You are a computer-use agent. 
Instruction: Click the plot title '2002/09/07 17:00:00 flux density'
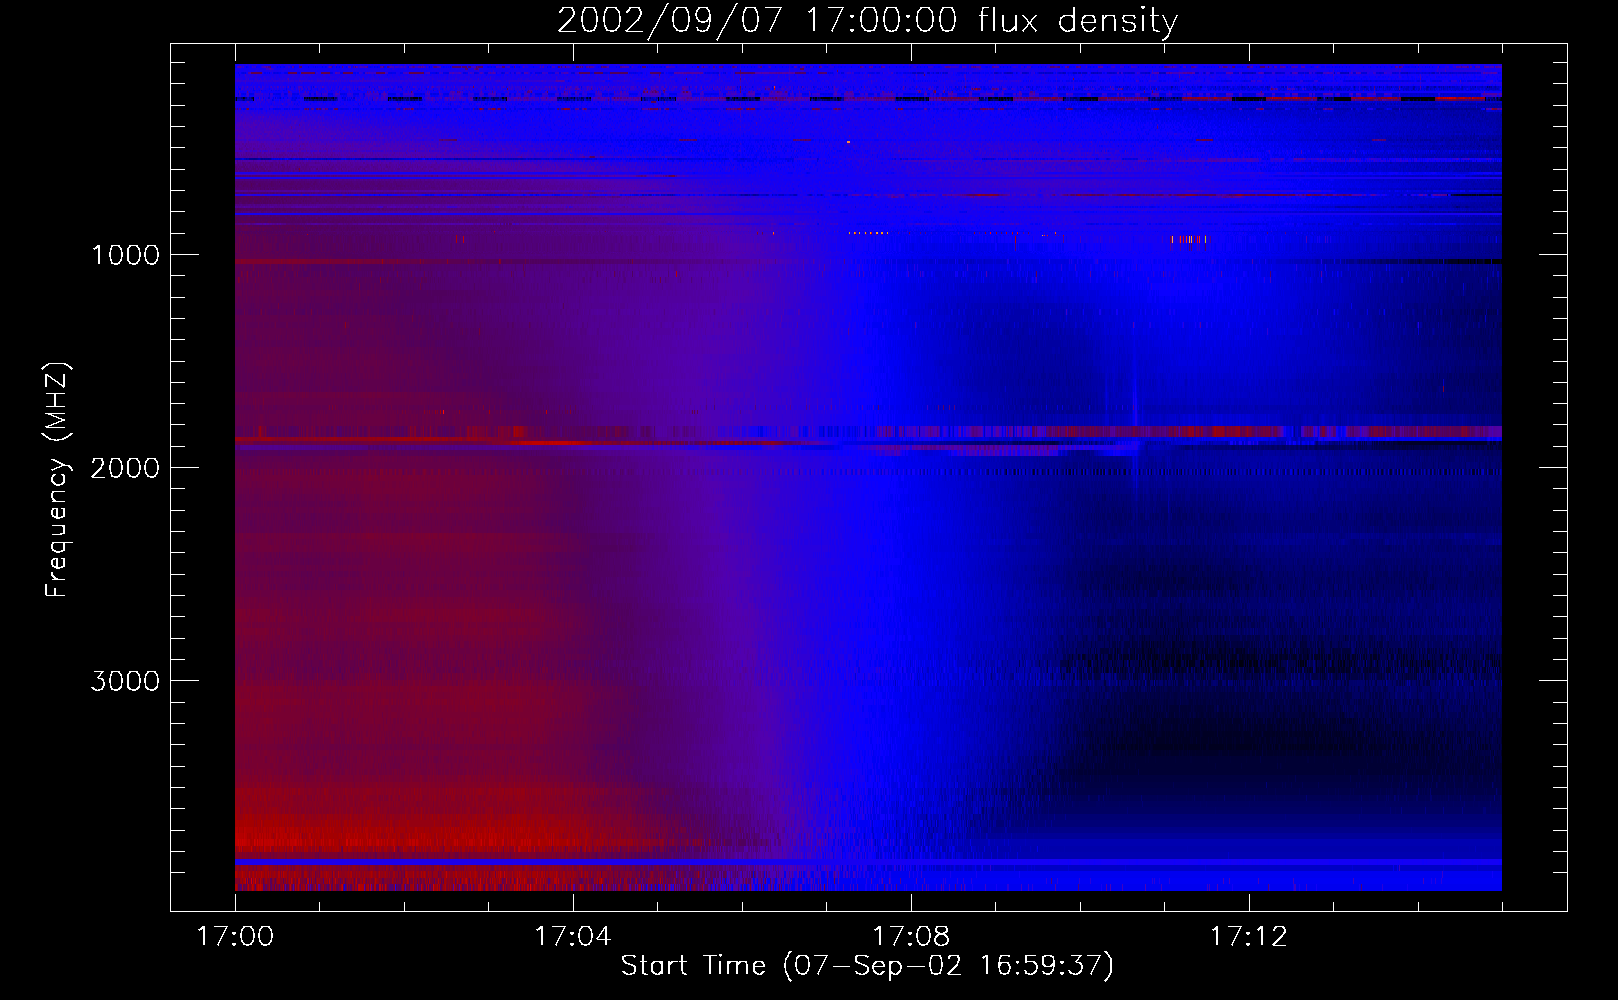click(x=868, y=21)
